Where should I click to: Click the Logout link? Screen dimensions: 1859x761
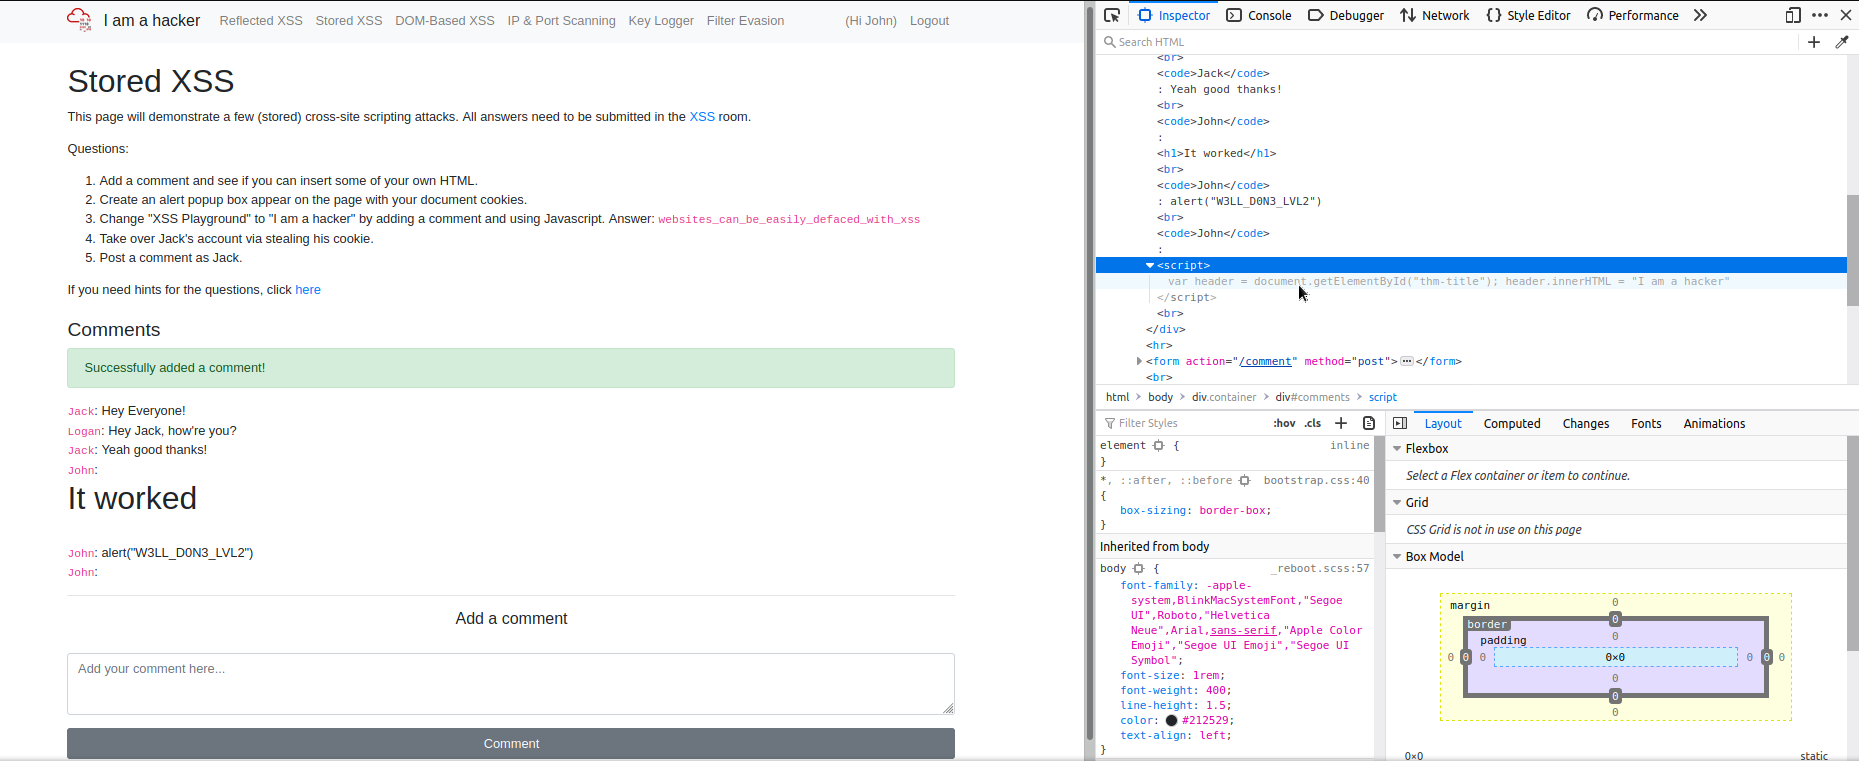click(x=929, y=21)
